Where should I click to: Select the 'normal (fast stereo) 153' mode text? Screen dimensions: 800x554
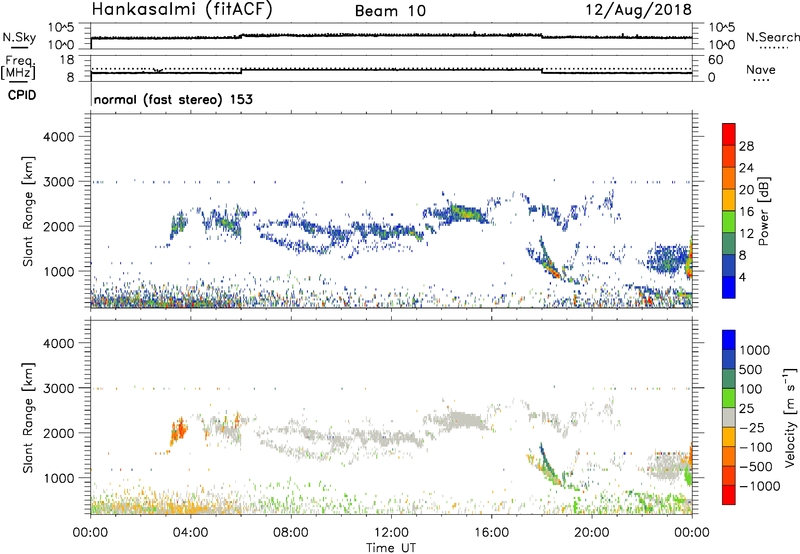tap(173, 99)
